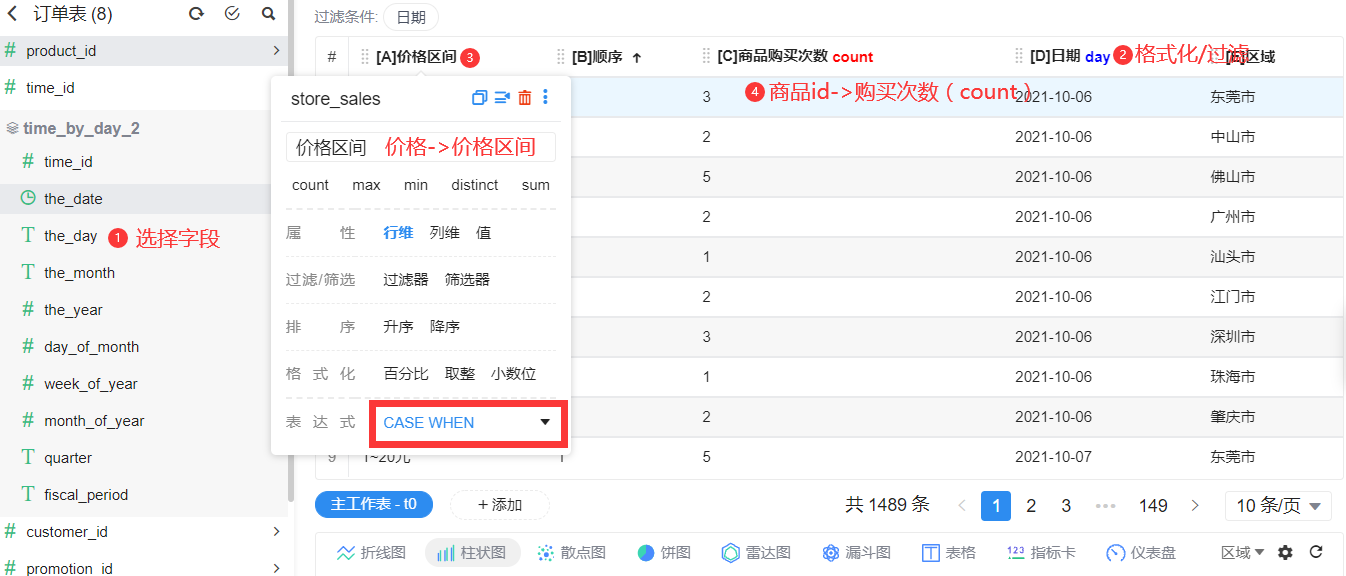The image size is (1346, 576).
Task: Apply the min aggregation
Action: (416, 185)
